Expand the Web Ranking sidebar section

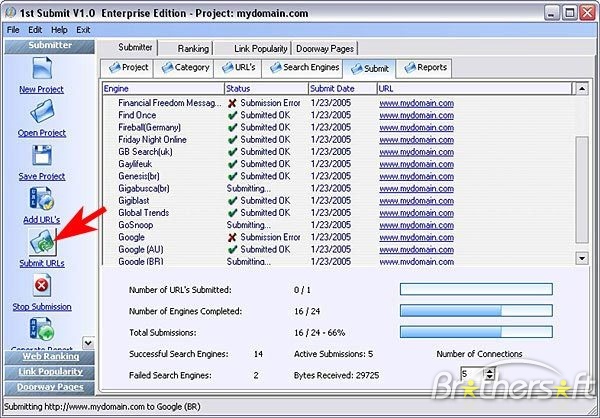(50, 357)
